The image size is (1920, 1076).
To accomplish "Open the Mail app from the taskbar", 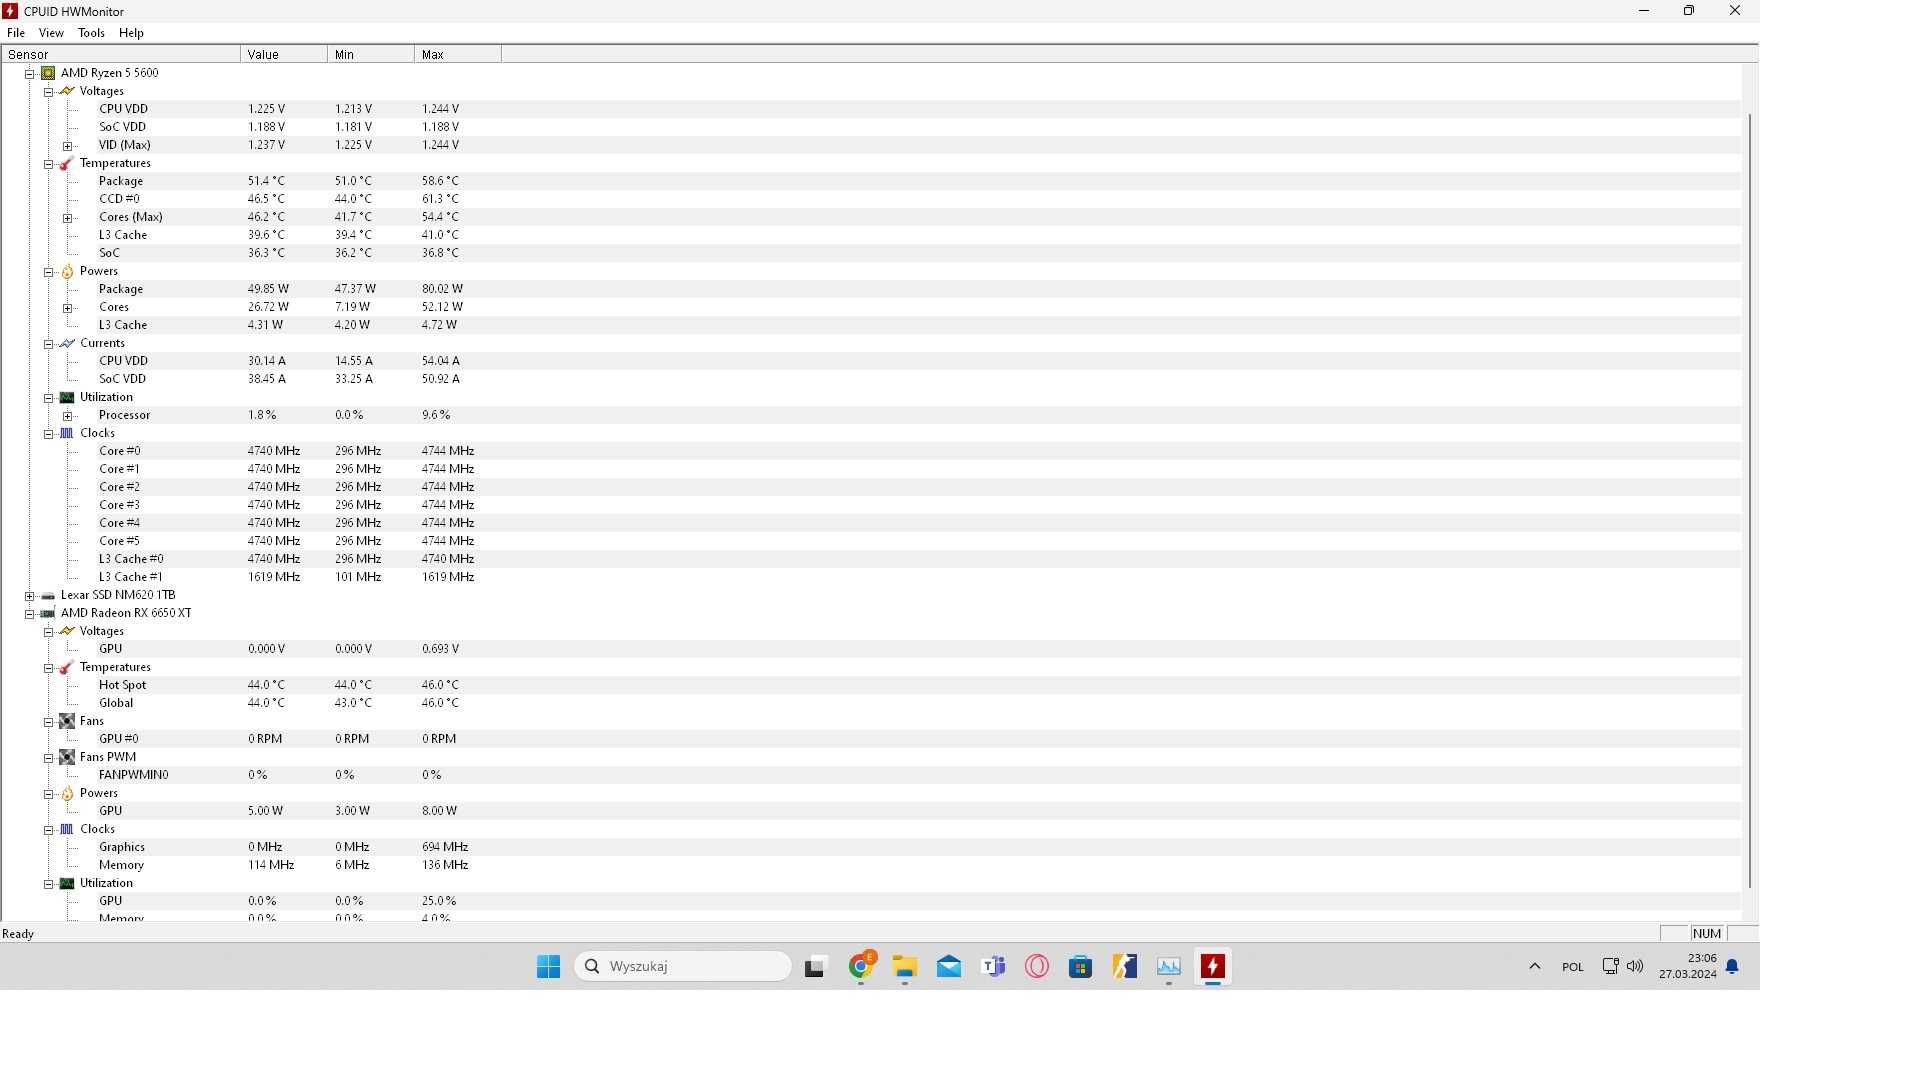I will pos(949,966).
